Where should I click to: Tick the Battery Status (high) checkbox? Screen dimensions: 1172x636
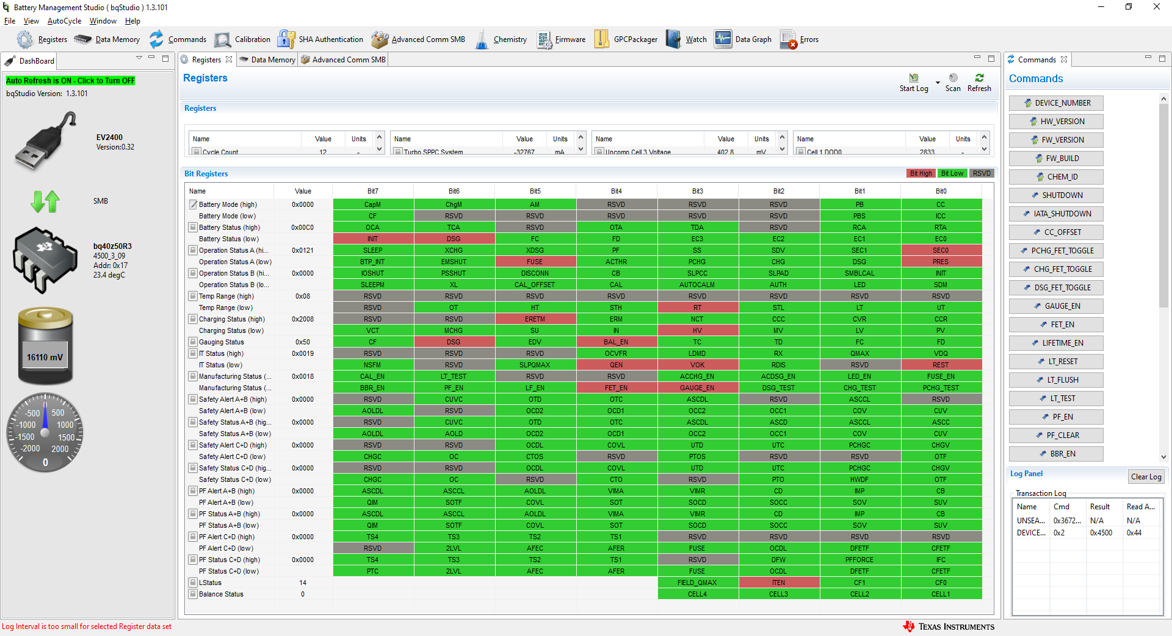pyautogui.click(x=193, y=227)
